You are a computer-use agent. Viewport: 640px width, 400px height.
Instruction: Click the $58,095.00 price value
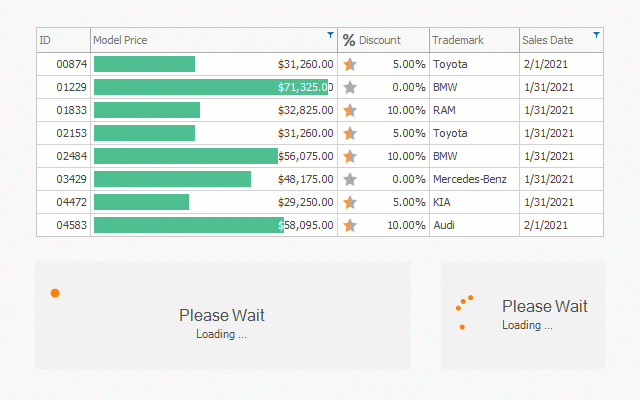306,225
